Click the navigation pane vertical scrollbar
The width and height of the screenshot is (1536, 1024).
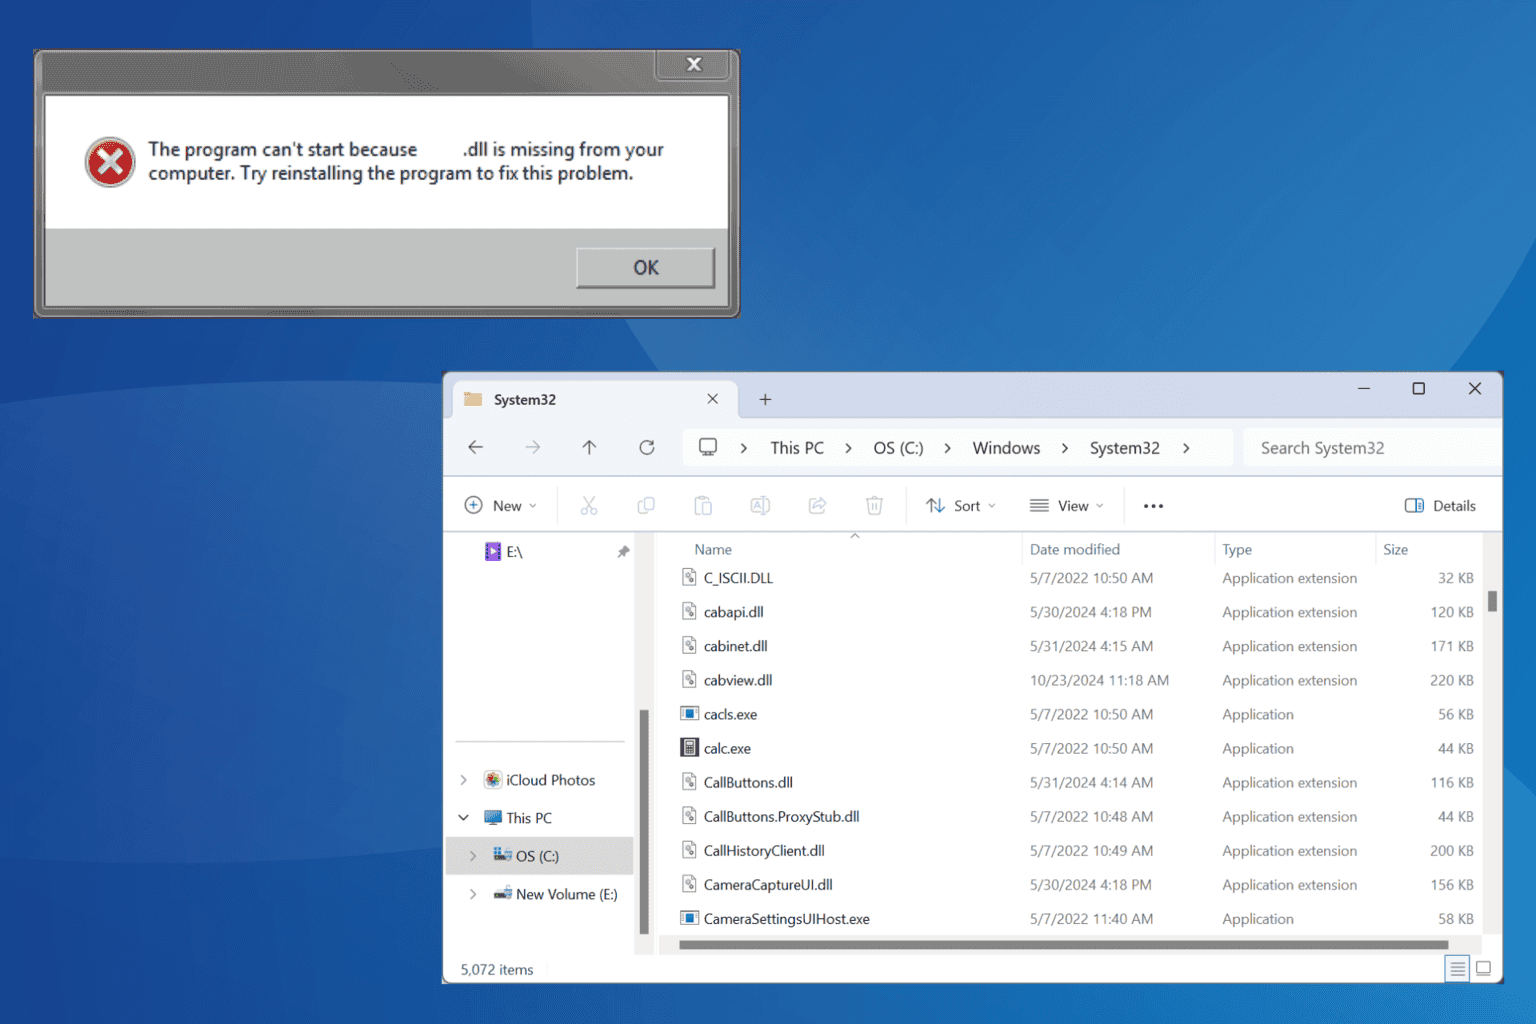pyautogui.click(x=644, y=820)
